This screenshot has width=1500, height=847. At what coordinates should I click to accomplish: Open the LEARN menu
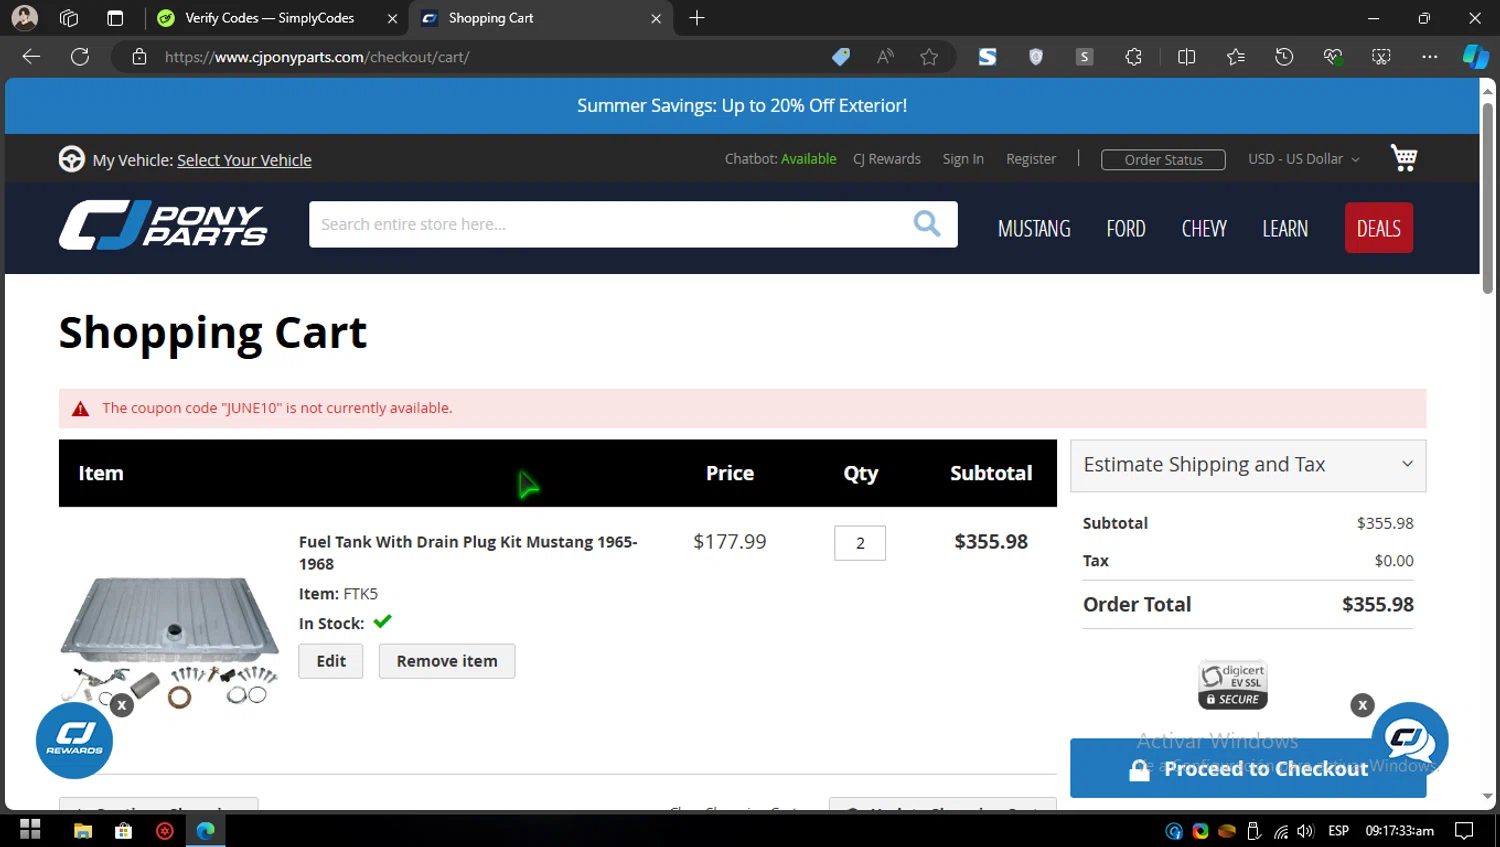coord(1285,229)
